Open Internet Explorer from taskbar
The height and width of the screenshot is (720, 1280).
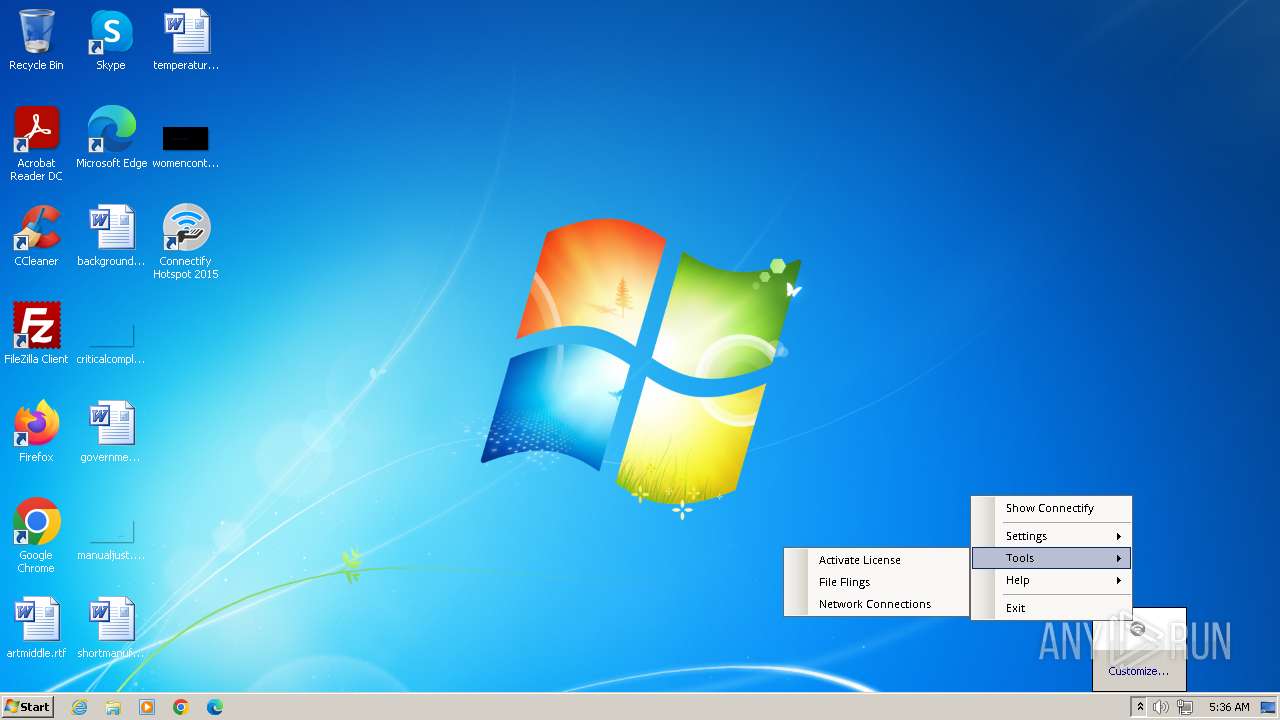tap(79, 707)
